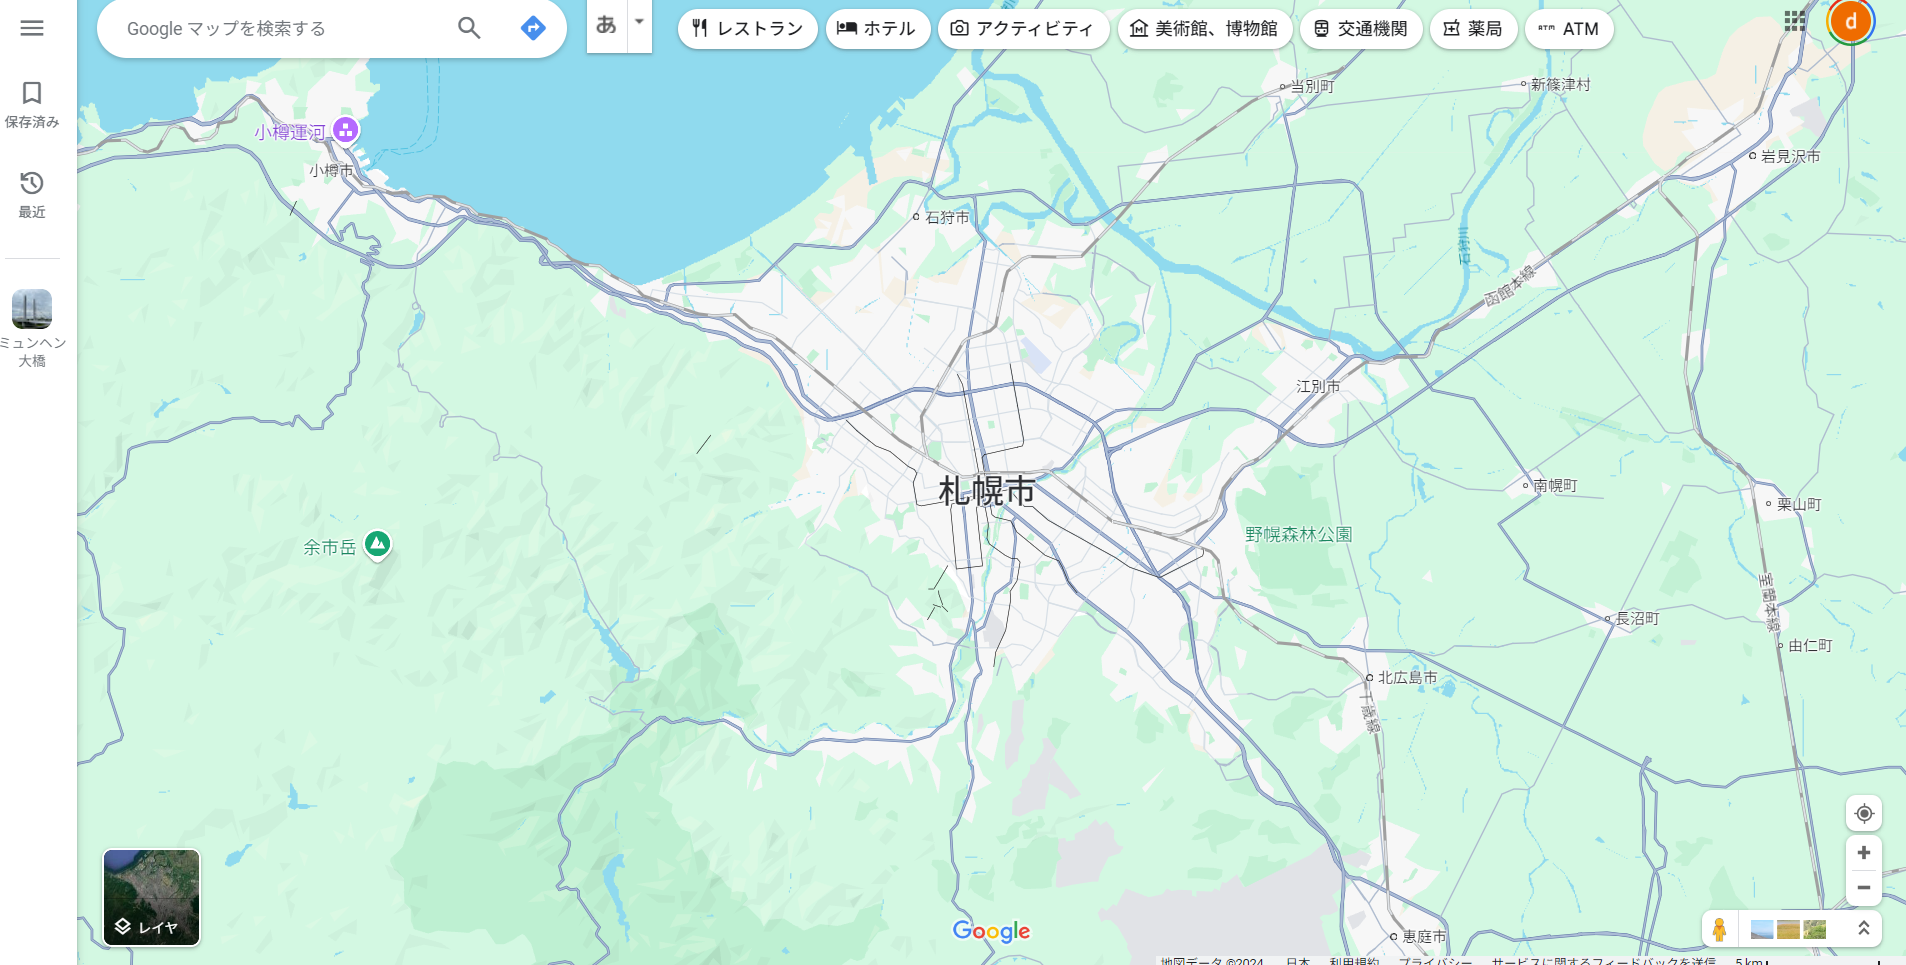Open the 最近 recent history panel

32,195
